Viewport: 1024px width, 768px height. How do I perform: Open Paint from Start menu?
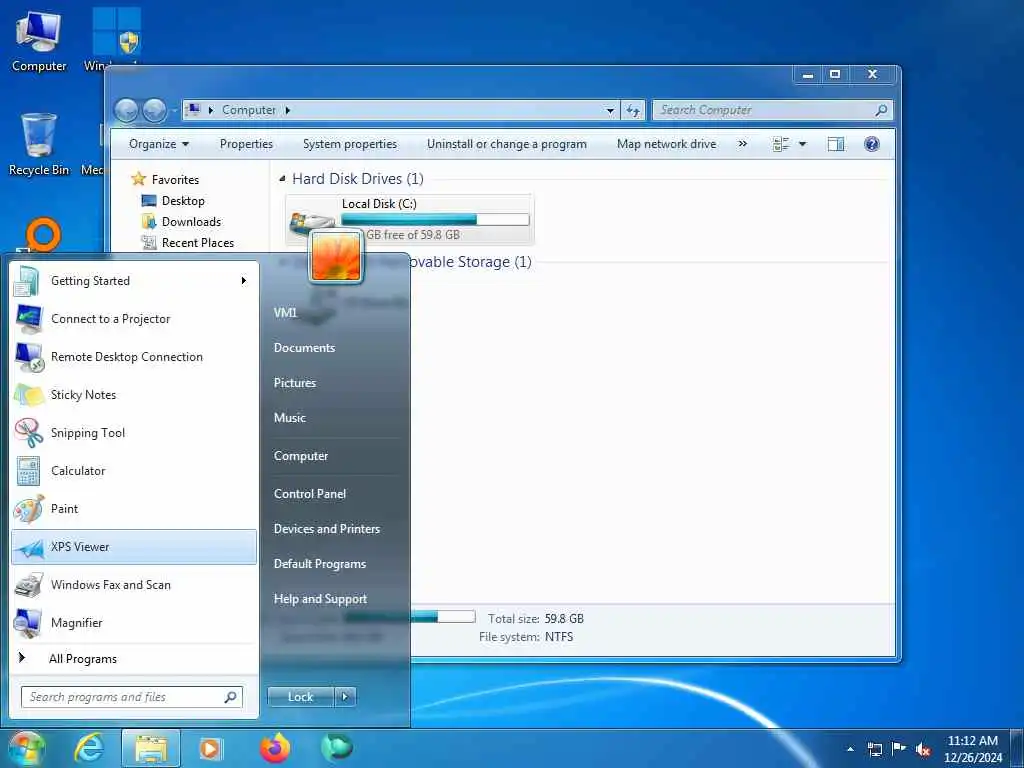[134, 509]
